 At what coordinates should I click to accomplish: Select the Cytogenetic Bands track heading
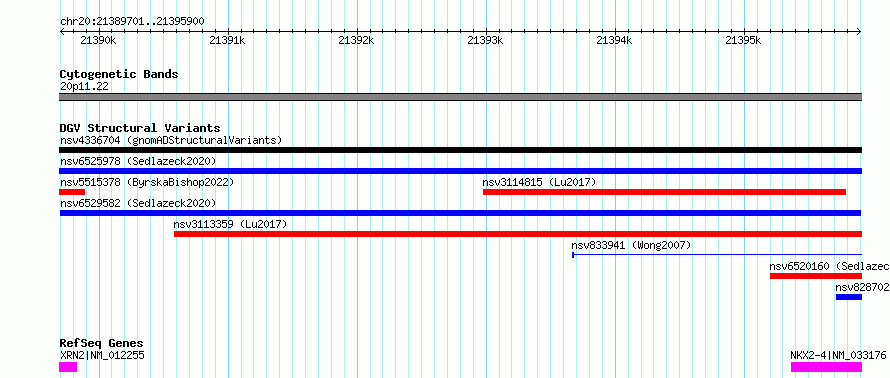[x=119, y=74]
